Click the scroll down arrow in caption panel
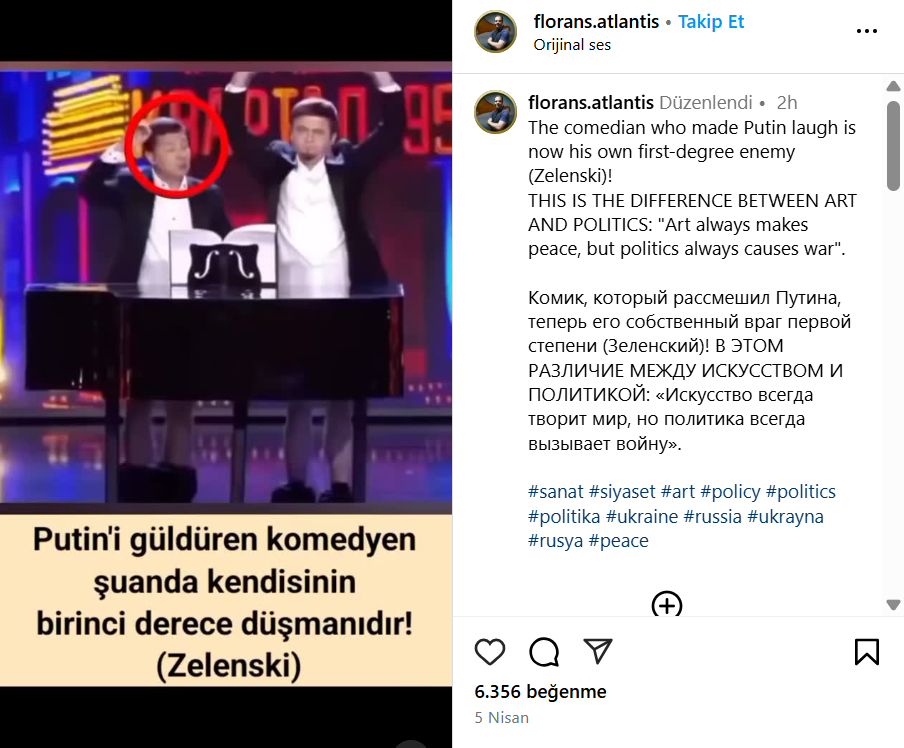This screenshot has width=904, height=748. coord(893,605)
